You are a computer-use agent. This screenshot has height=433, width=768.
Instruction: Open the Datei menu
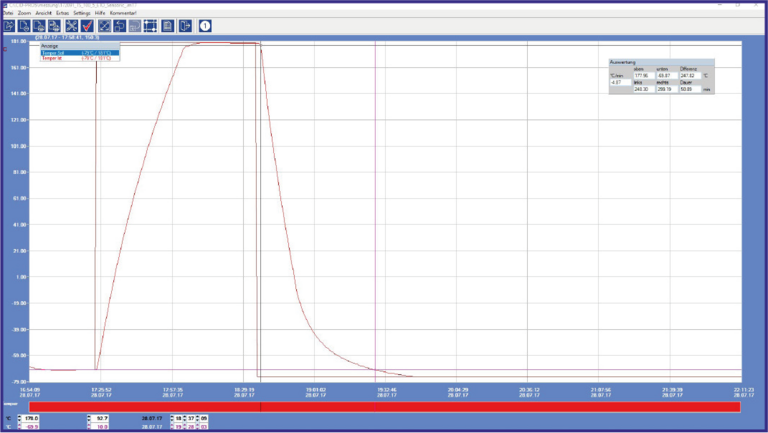[8, 13]
